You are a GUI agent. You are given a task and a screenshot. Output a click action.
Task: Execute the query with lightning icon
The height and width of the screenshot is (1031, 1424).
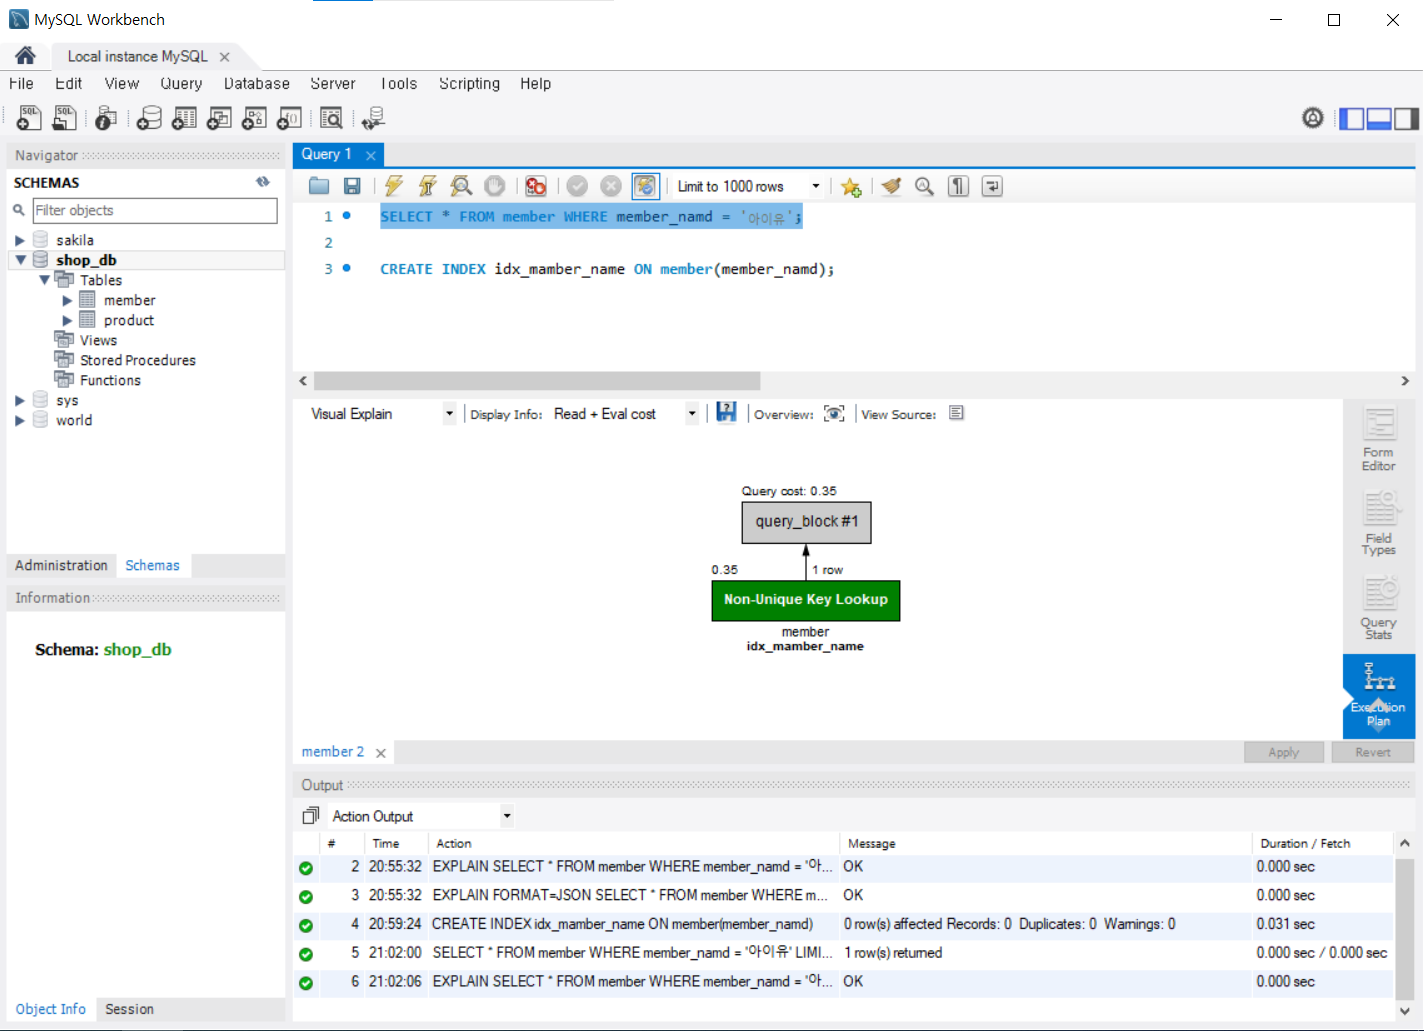click(394, 186)
